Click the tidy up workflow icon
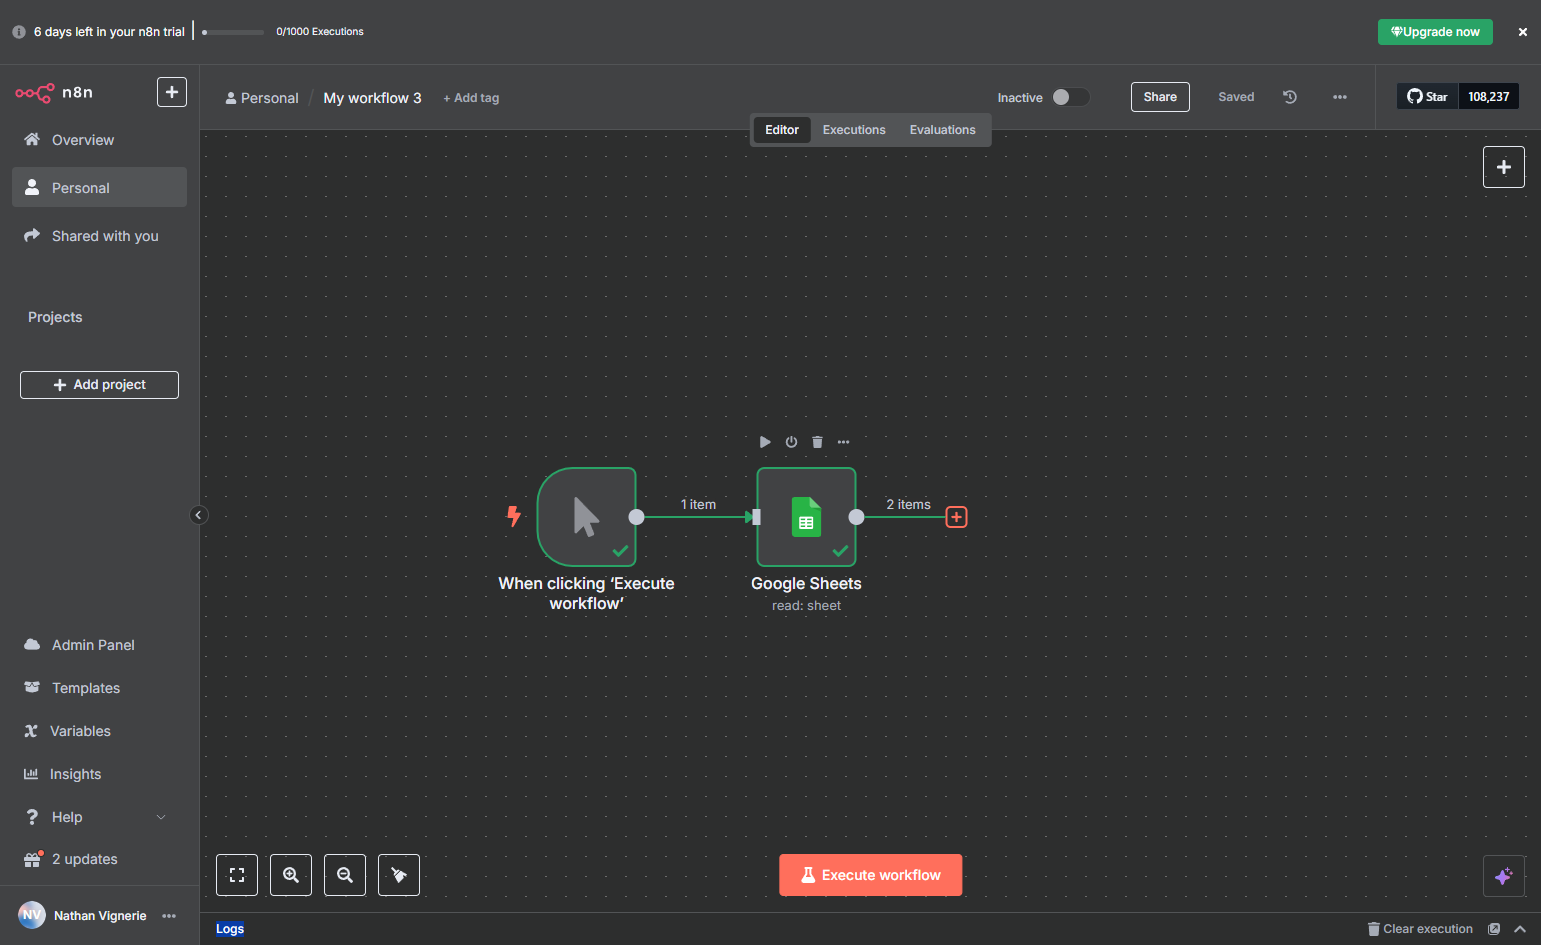1541x945 pixels. (399, 875)
